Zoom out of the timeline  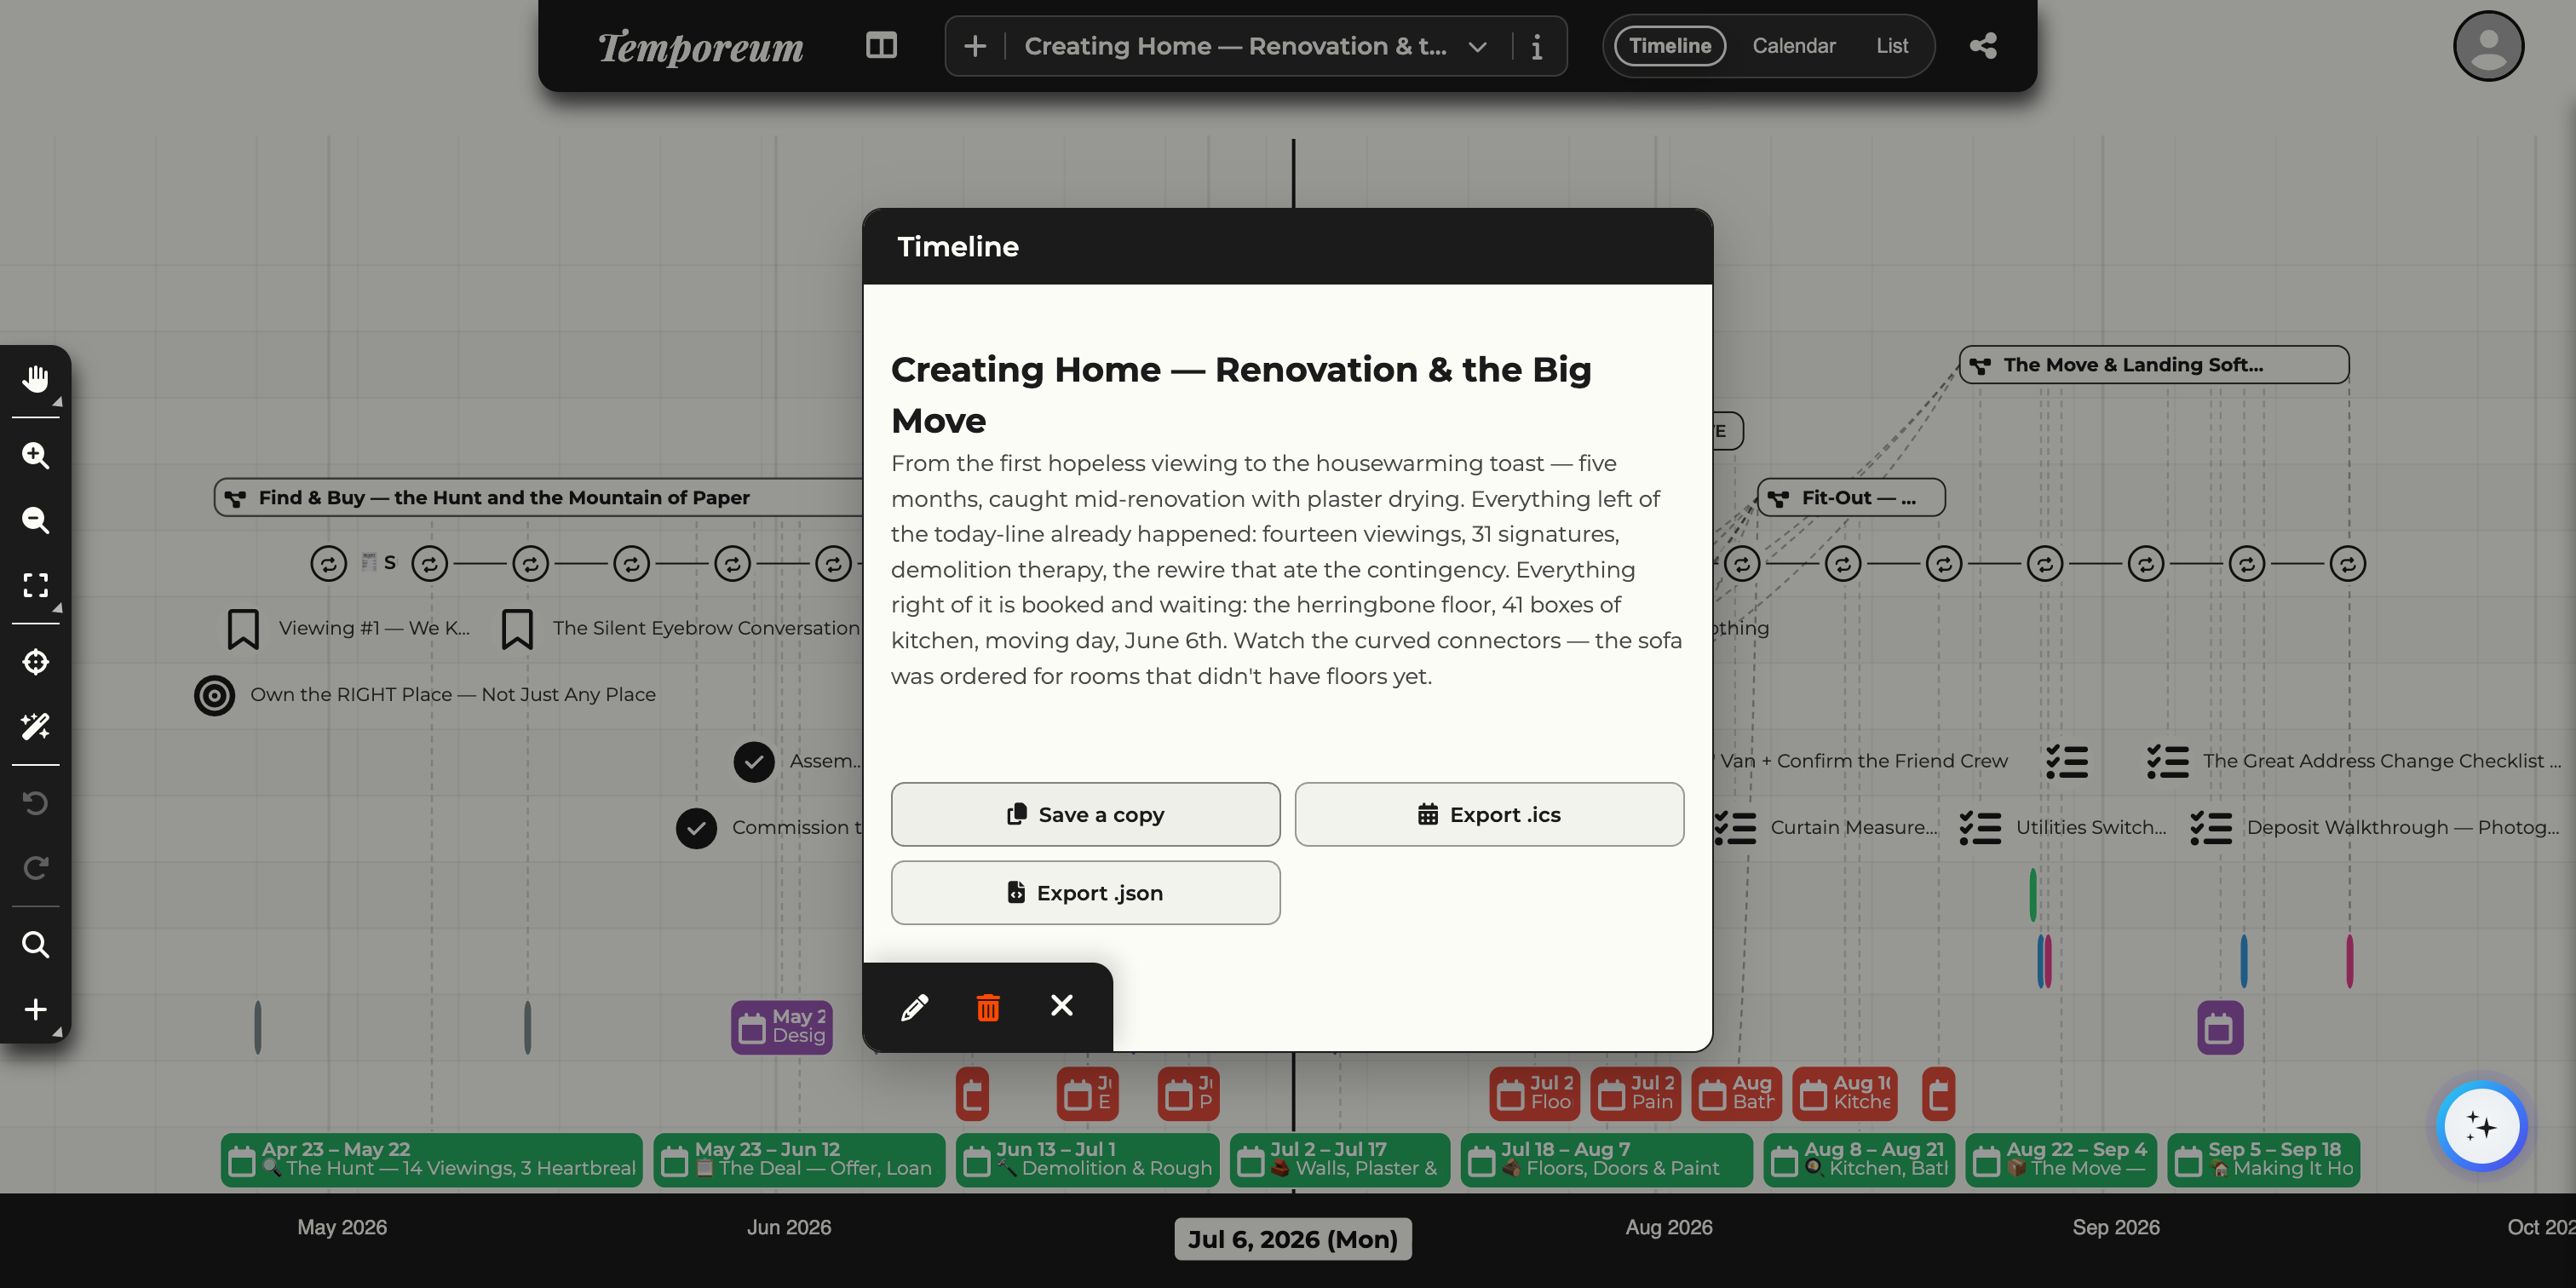point(36,520)
